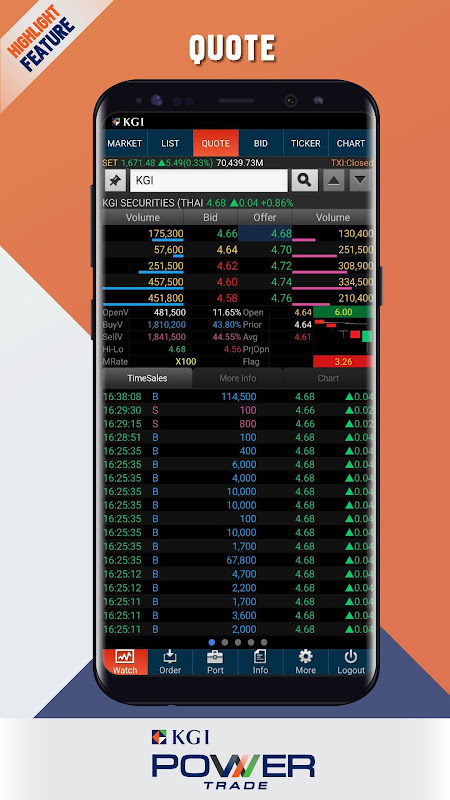Tap the symbol input field containing KGI
This screenshot has height=800, width=450.
pyautogui.click(x=209, y=181)
